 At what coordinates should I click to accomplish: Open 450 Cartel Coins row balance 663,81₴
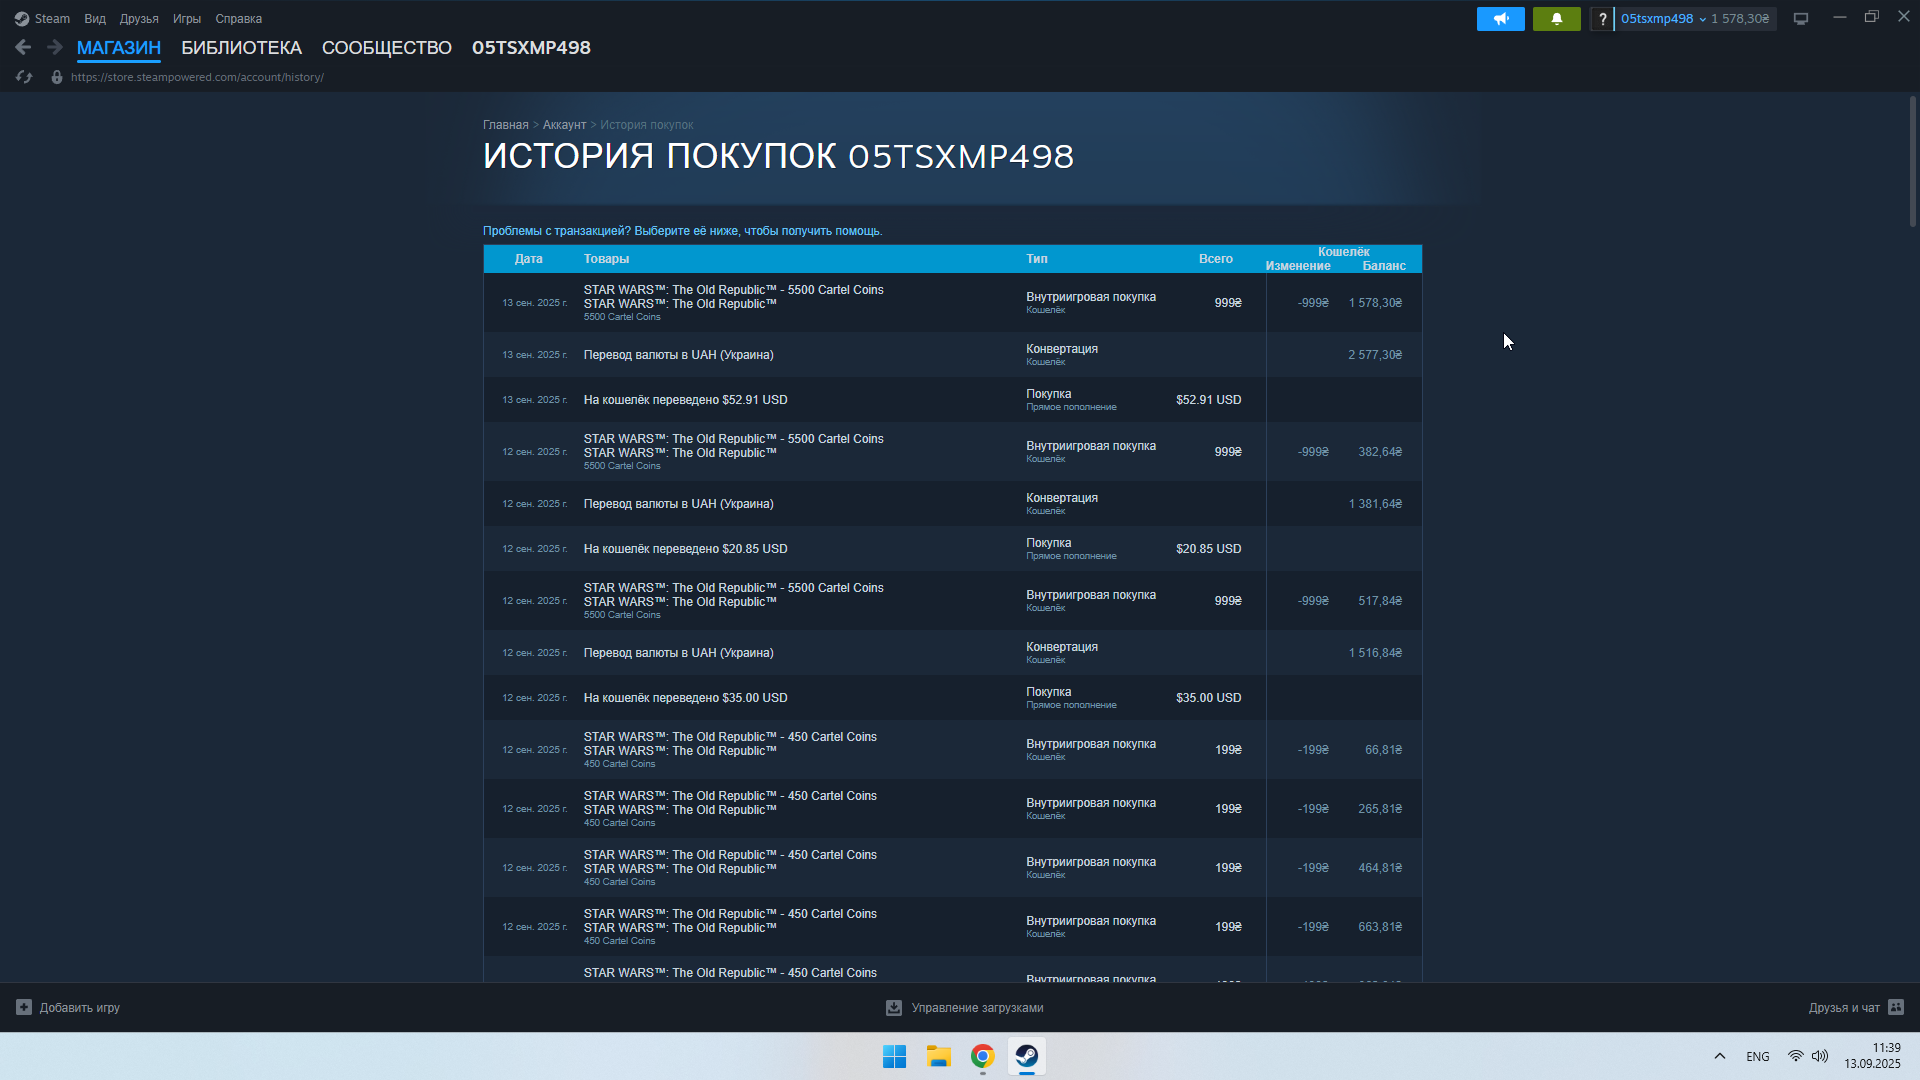pyautogui.click(x=952, y=927)
